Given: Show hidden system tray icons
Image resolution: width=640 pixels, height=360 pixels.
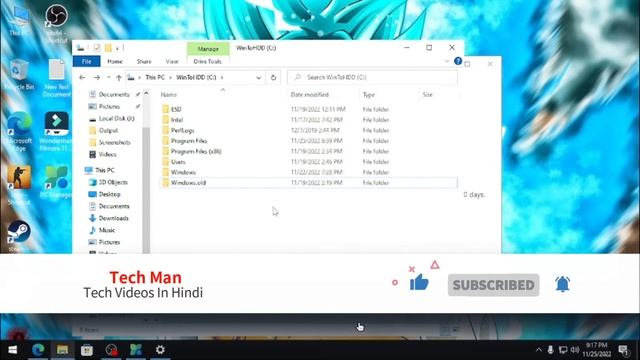Looking at the screenshot, I should tap(539, 350).
